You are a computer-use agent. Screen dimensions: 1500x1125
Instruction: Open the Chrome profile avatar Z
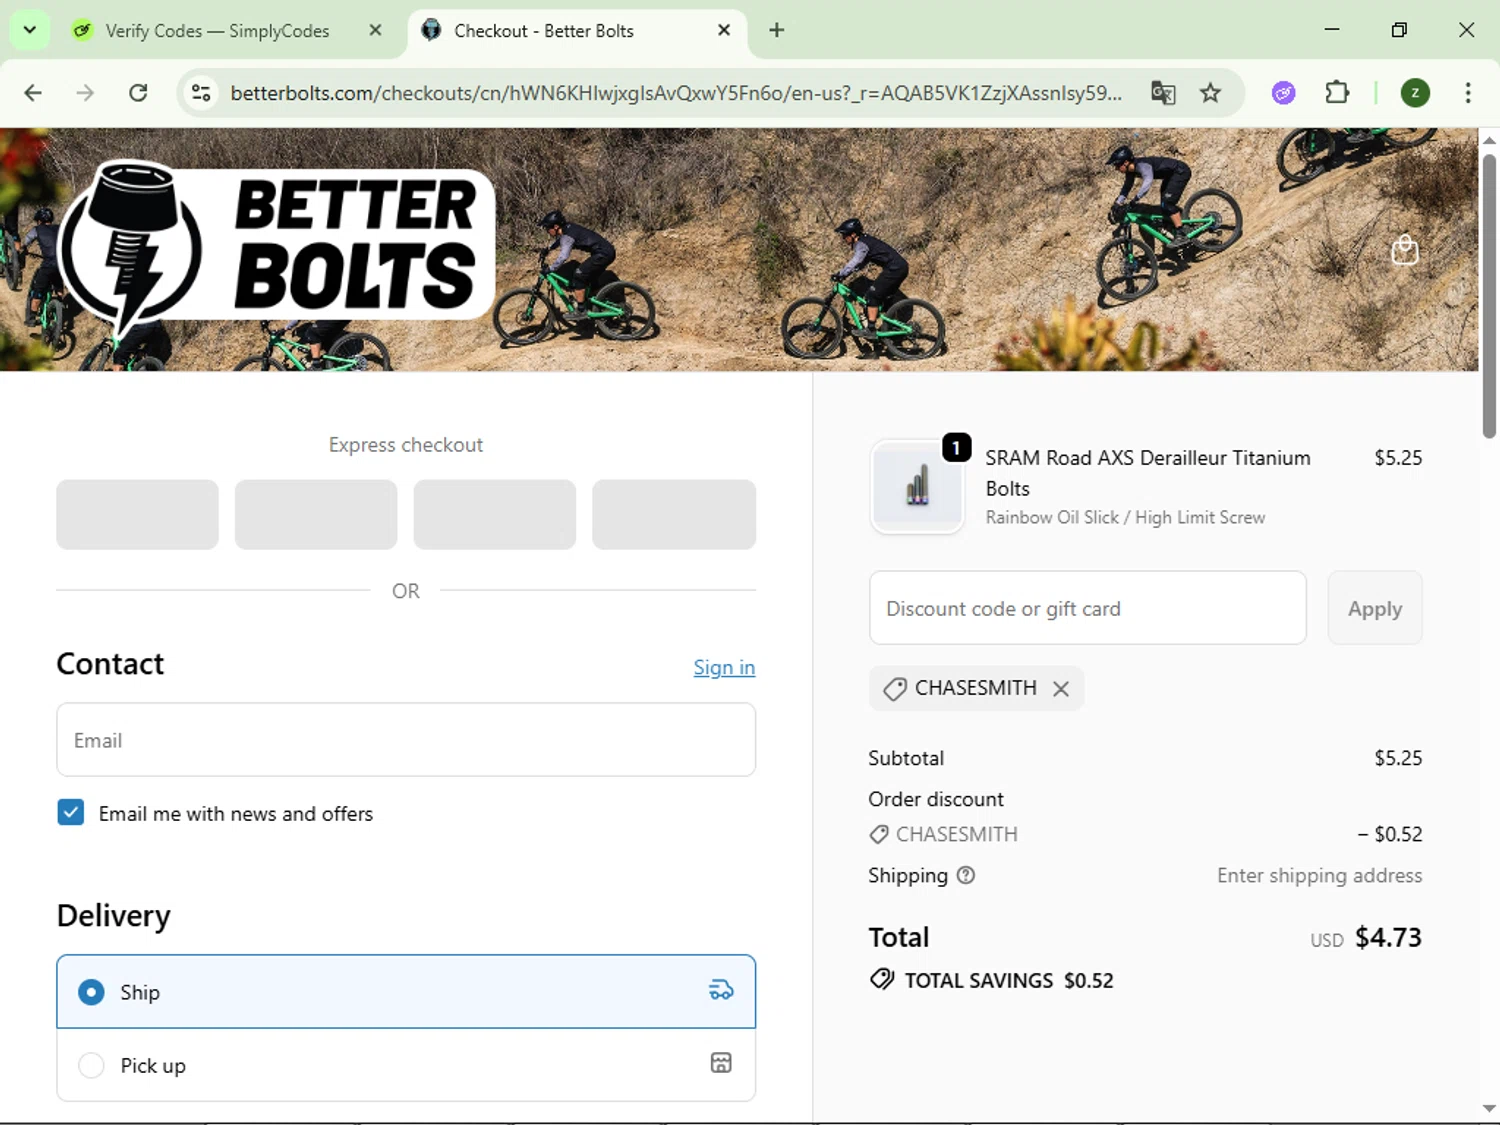[x=1415, y=93]
